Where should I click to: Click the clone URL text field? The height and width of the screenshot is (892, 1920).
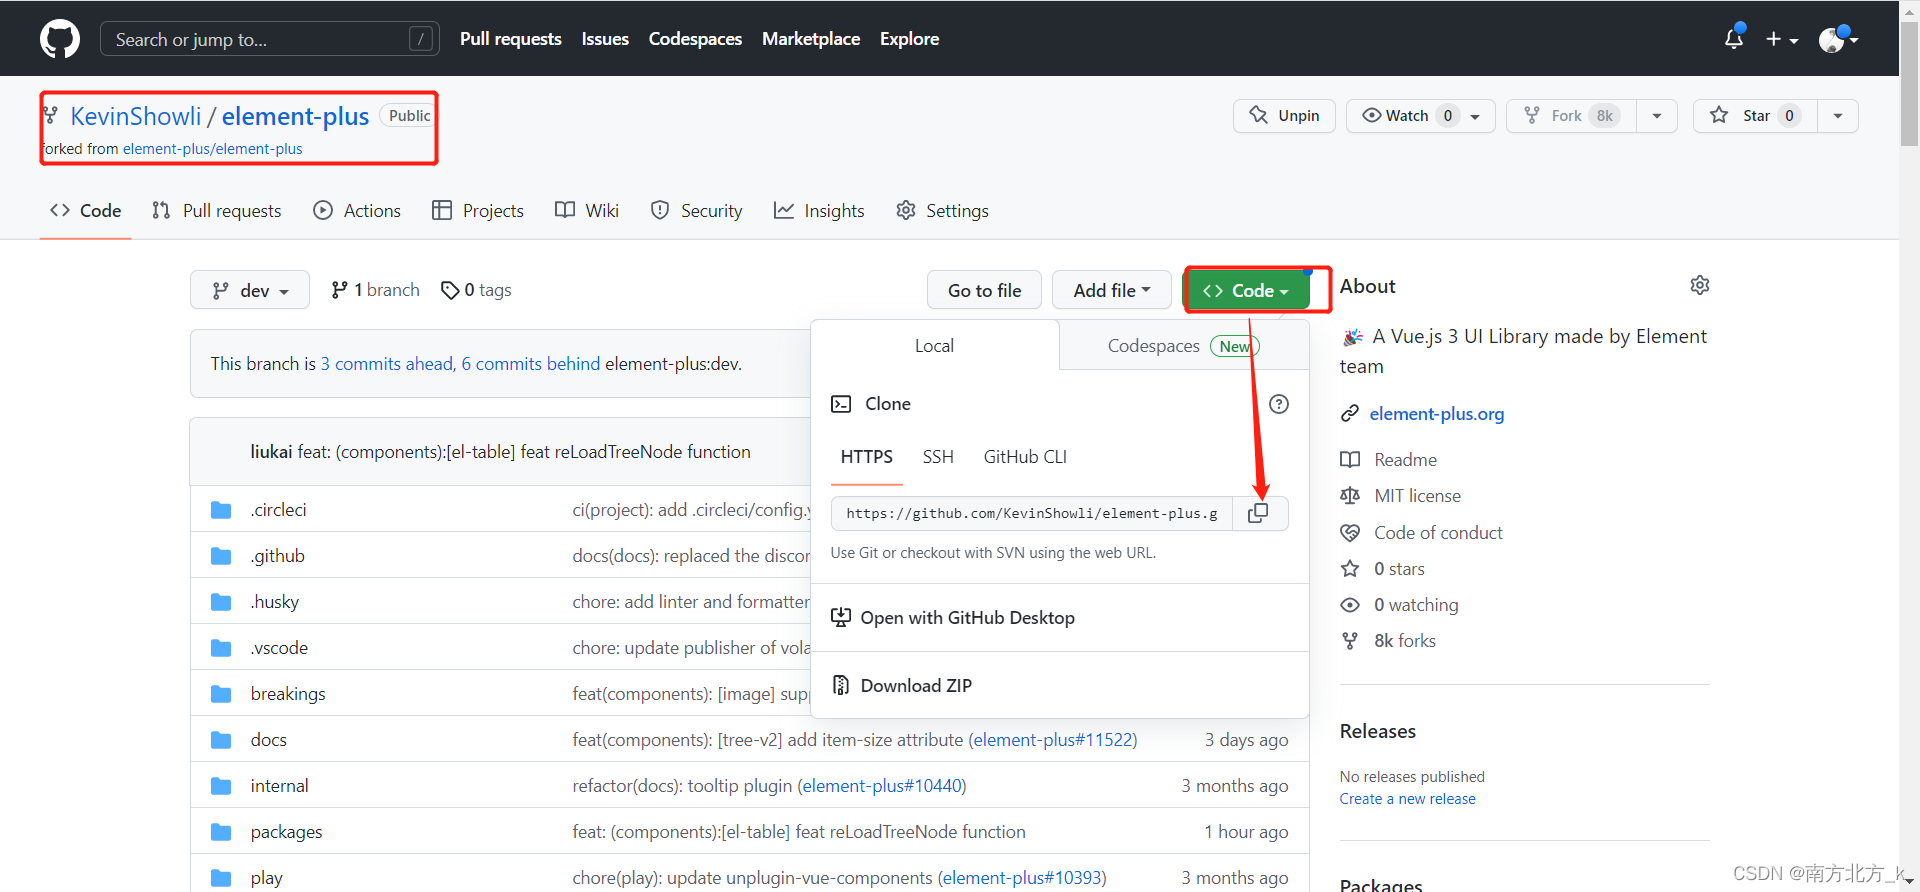pos(1031,513)
